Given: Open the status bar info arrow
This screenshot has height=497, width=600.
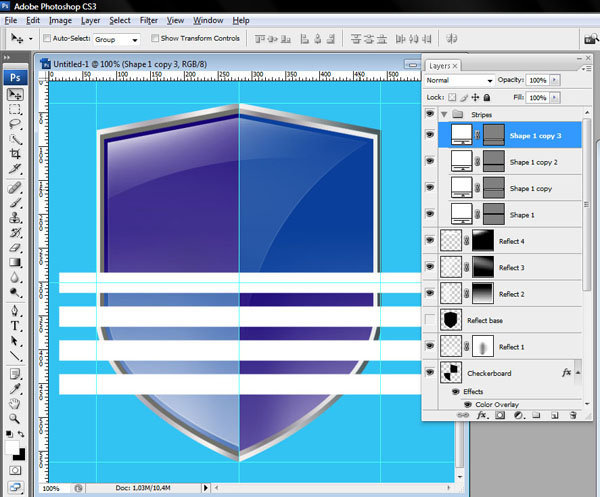Looking at the screenshot, I should [x=205, y=488].
